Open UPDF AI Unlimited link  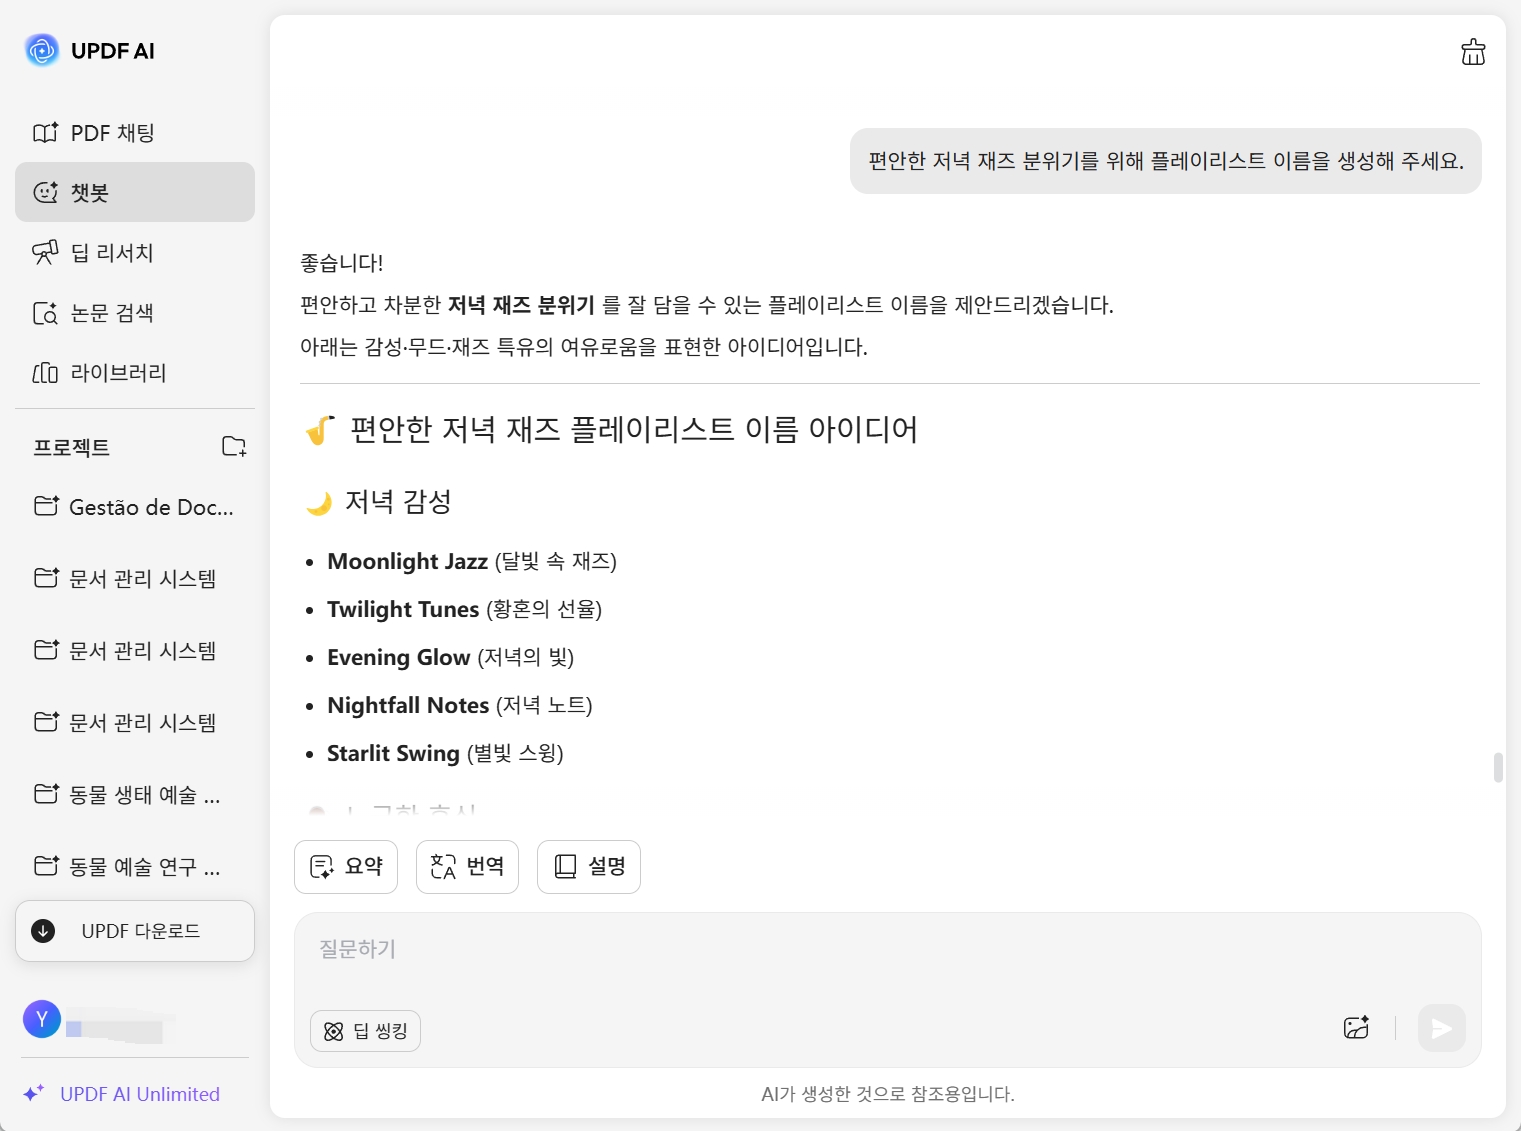[x=140, y=1094]
